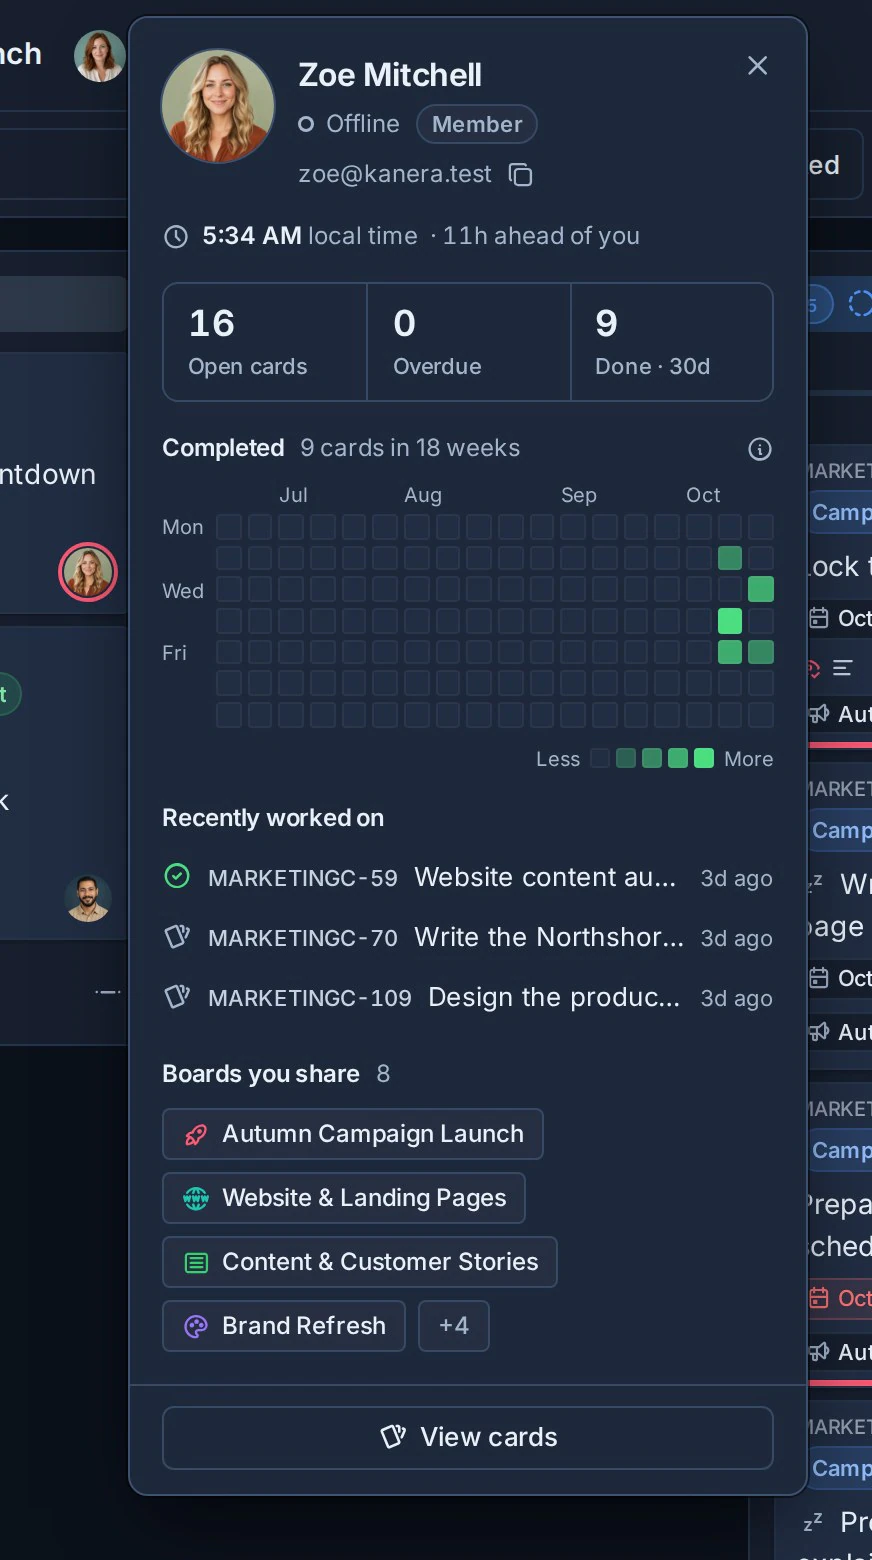Click the clock icon beside 5:34 AM
The image size is (872, 1560).
tap(176, 237)
